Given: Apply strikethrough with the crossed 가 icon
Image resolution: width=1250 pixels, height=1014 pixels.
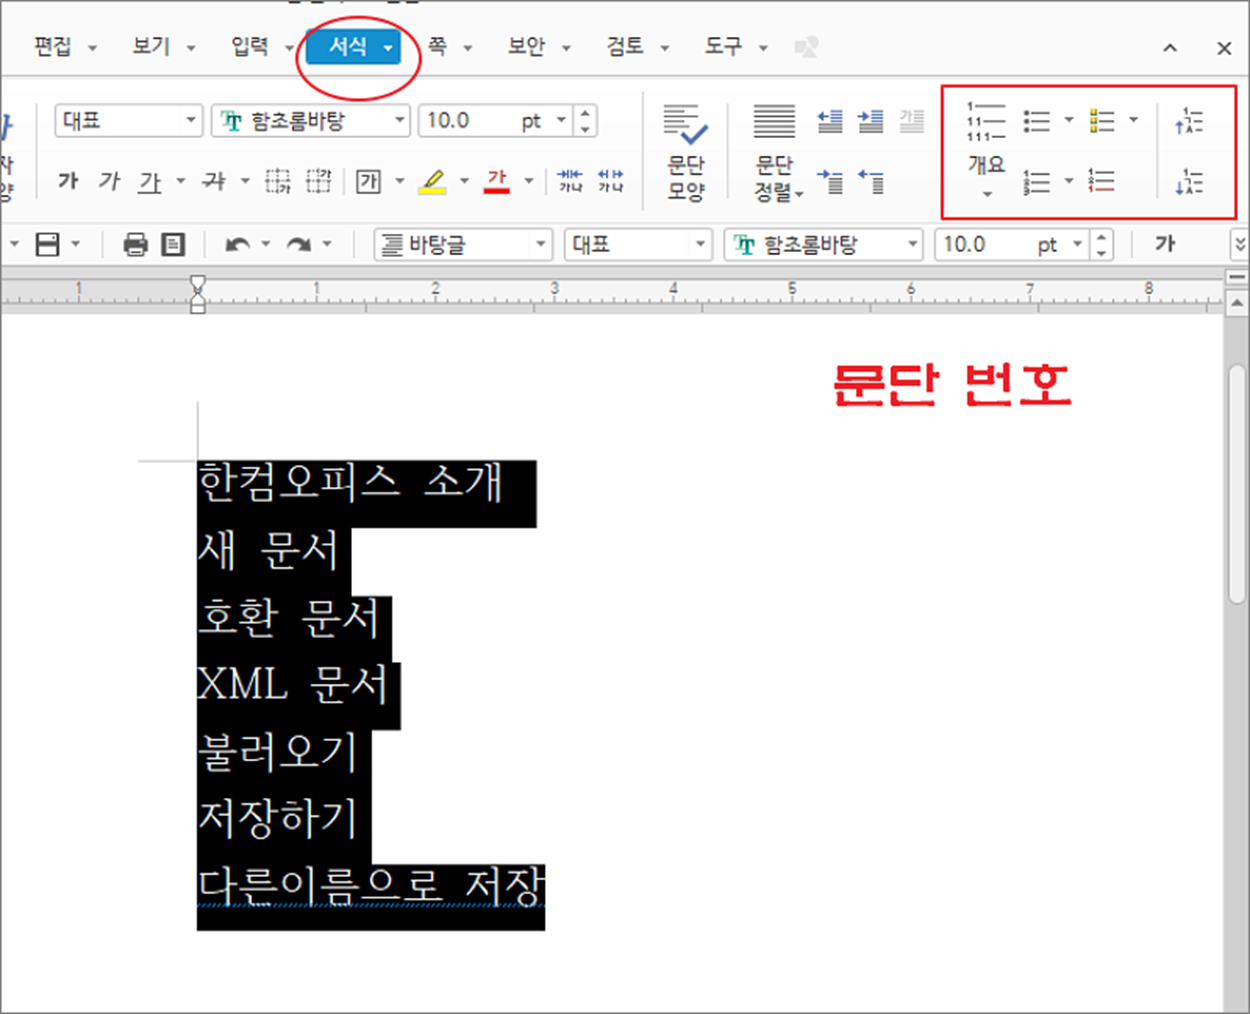Looking at the screenshot, I should pos(214,181).
